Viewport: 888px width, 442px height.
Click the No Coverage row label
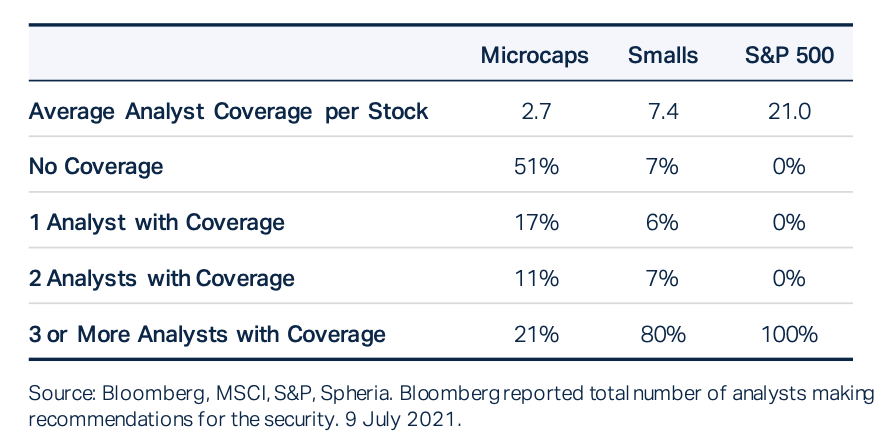click(x=96, y=166)
